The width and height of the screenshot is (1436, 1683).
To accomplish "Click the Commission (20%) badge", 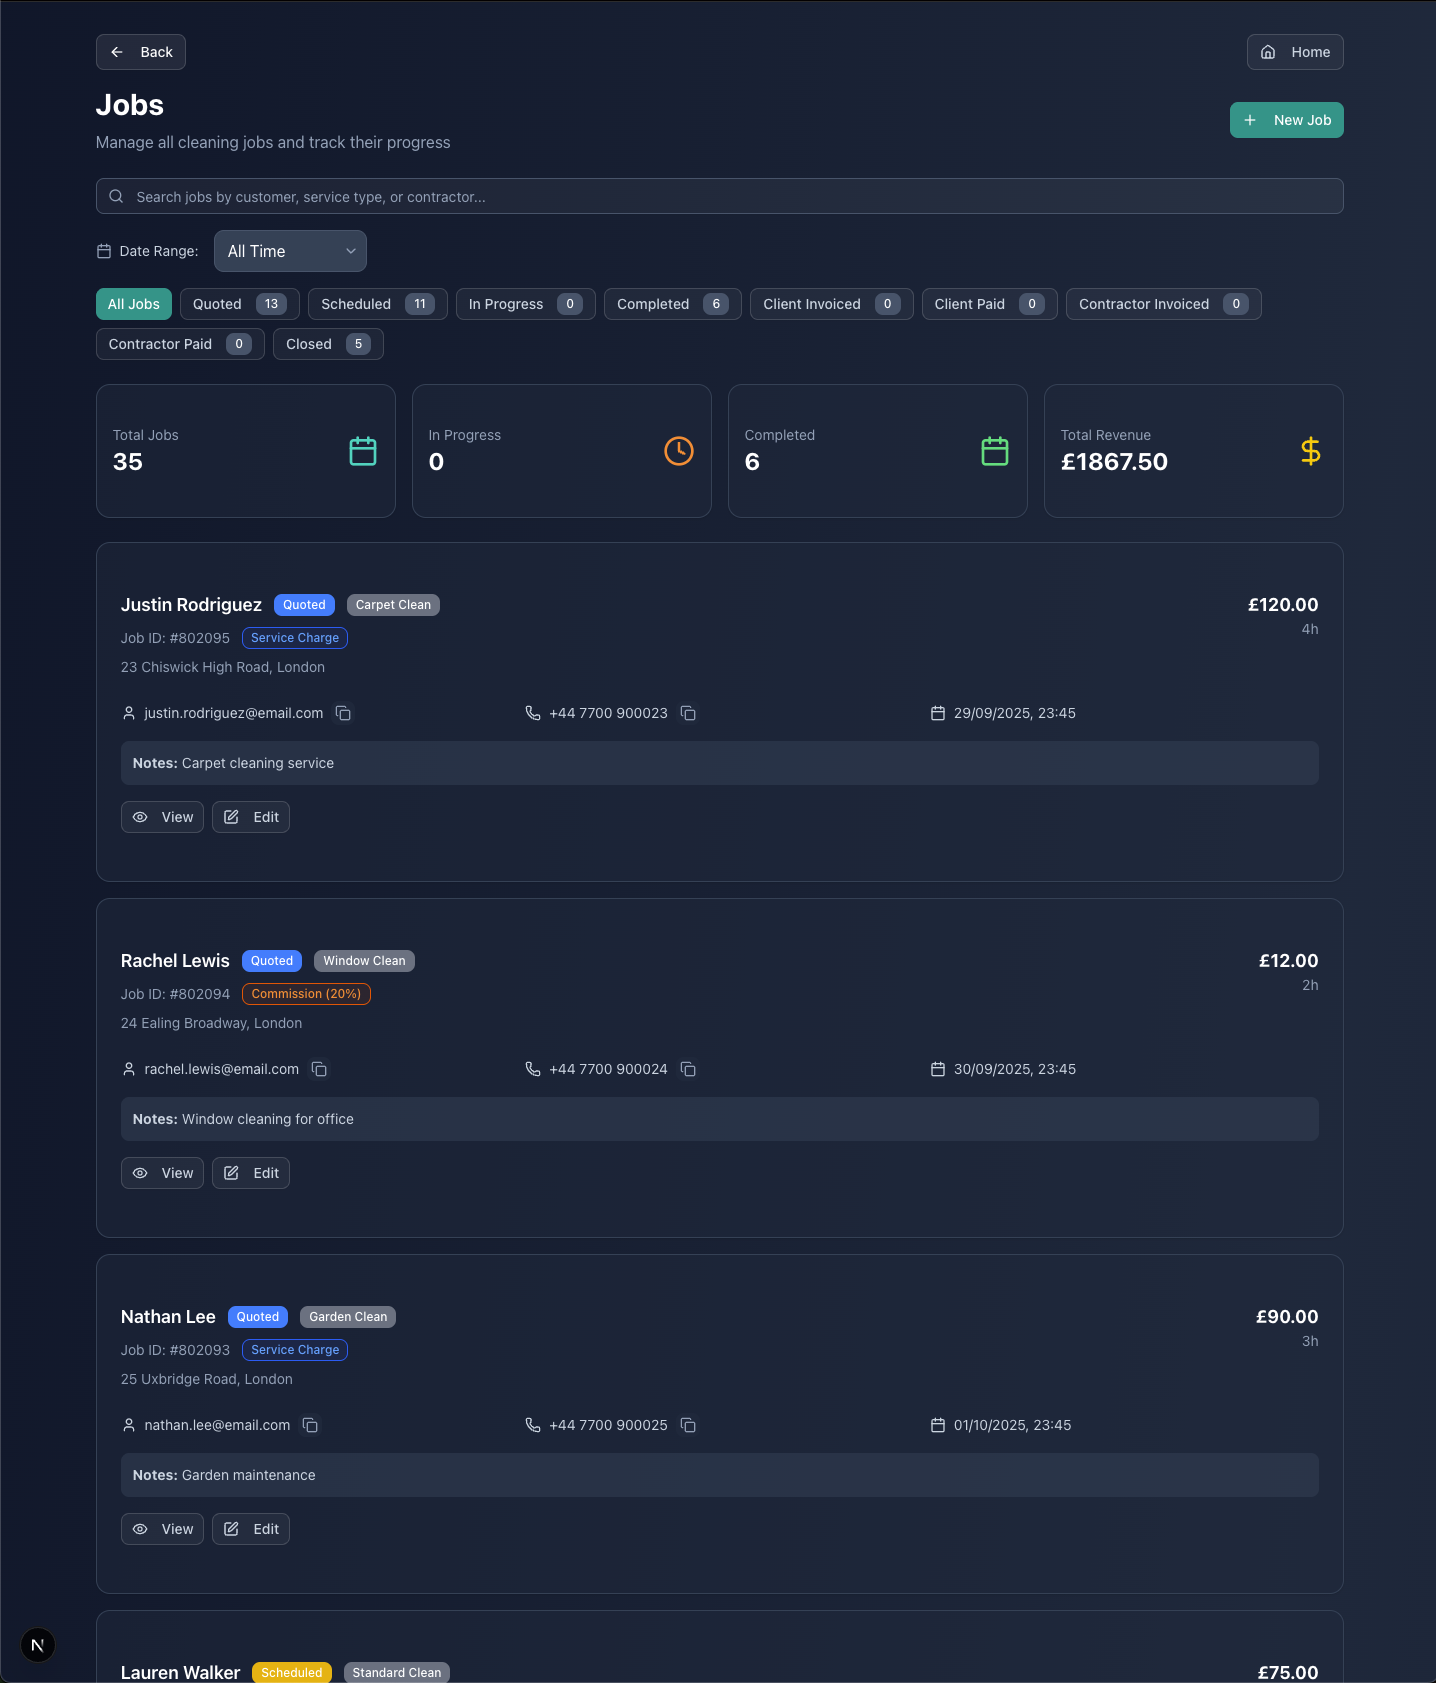I will point(306,994).
